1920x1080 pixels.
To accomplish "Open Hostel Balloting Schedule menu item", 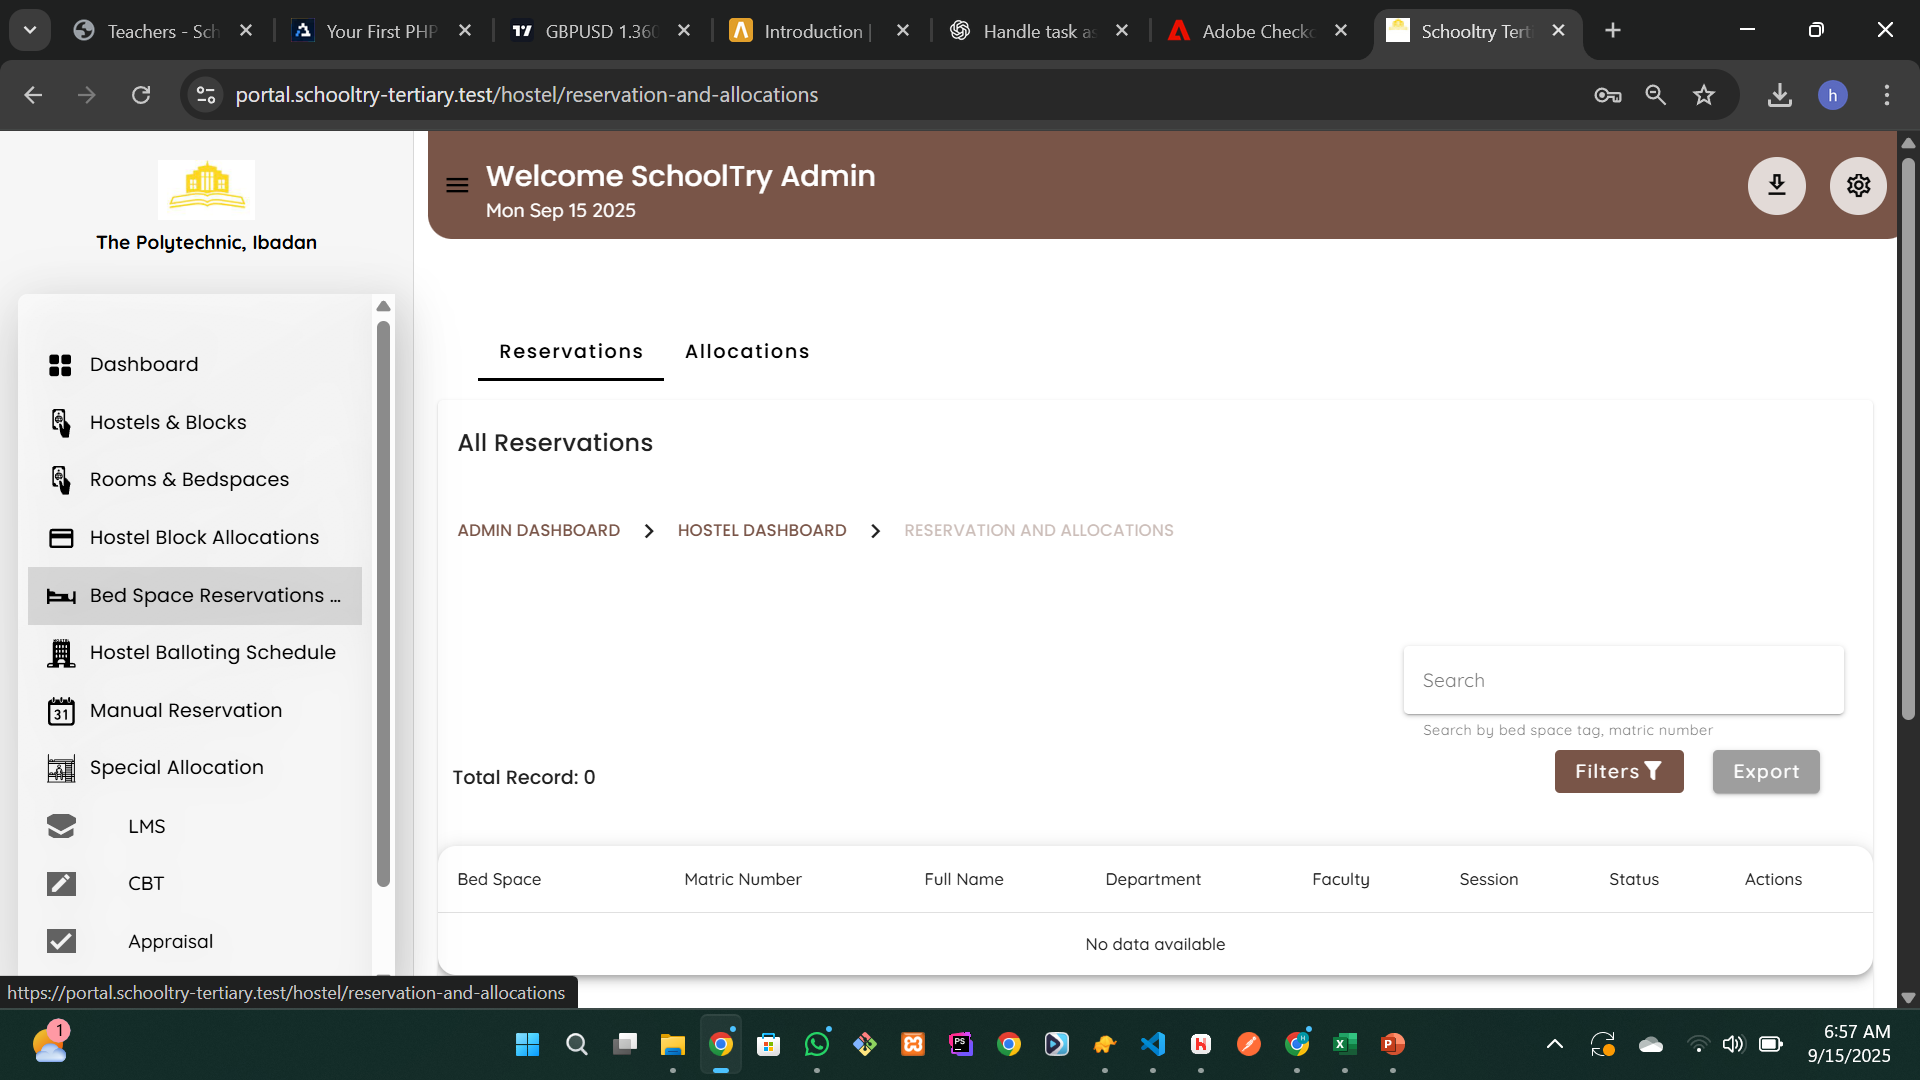I will click(195, 653).
